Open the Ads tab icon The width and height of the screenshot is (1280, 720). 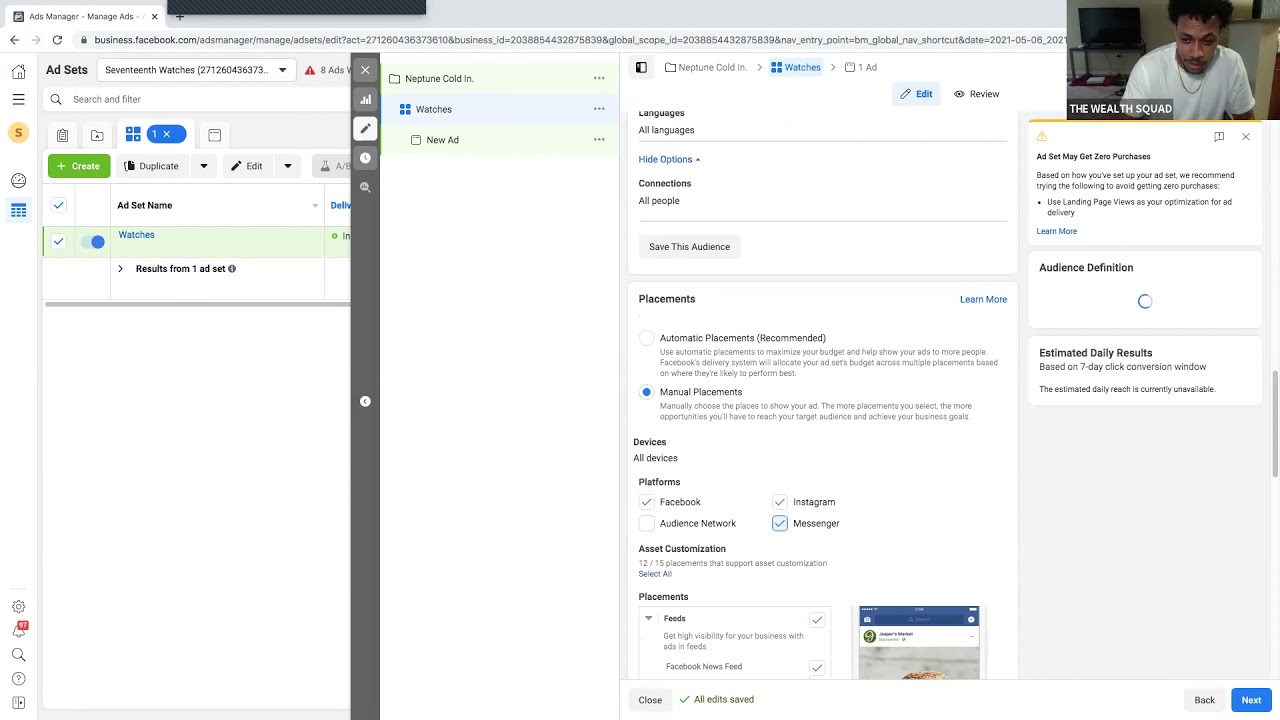coord(214,135)
